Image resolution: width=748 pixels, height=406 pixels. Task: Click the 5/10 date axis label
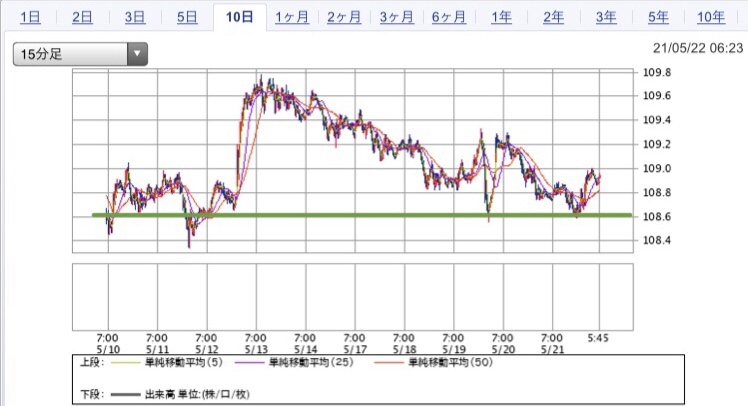[x=108, y=349]
